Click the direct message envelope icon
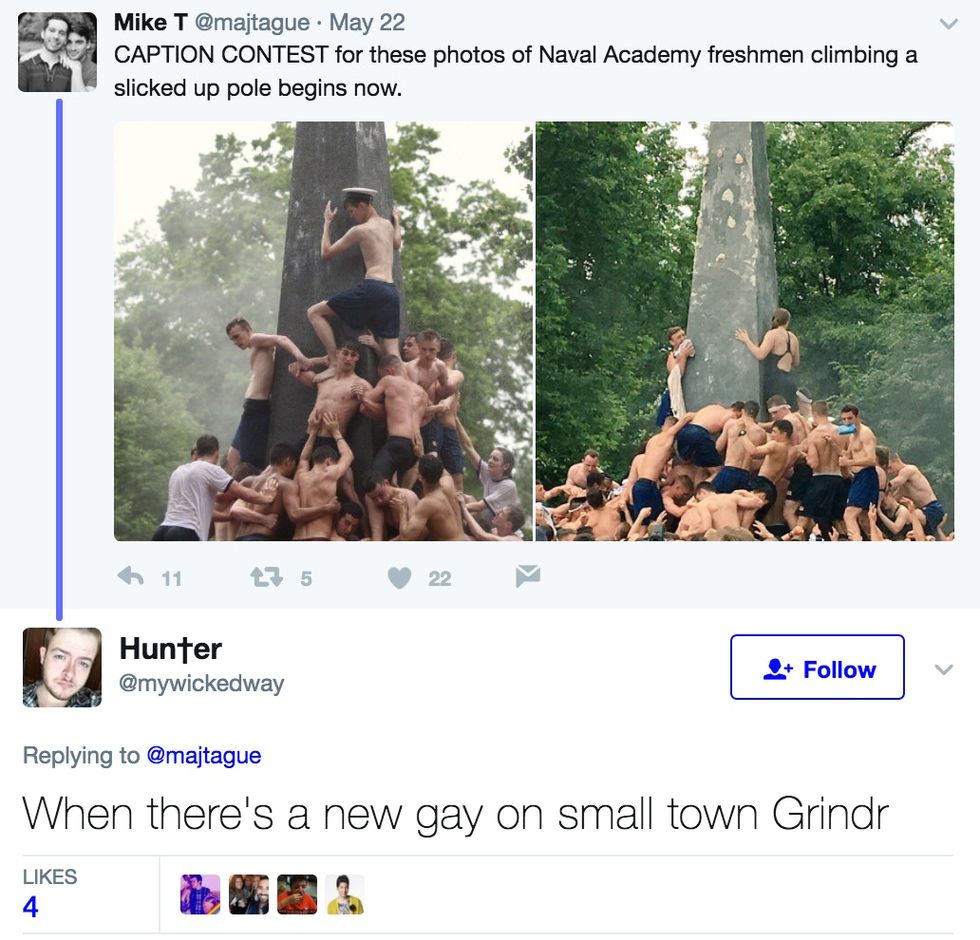Viewport: 980px width, 940px height. coord(528,576)
